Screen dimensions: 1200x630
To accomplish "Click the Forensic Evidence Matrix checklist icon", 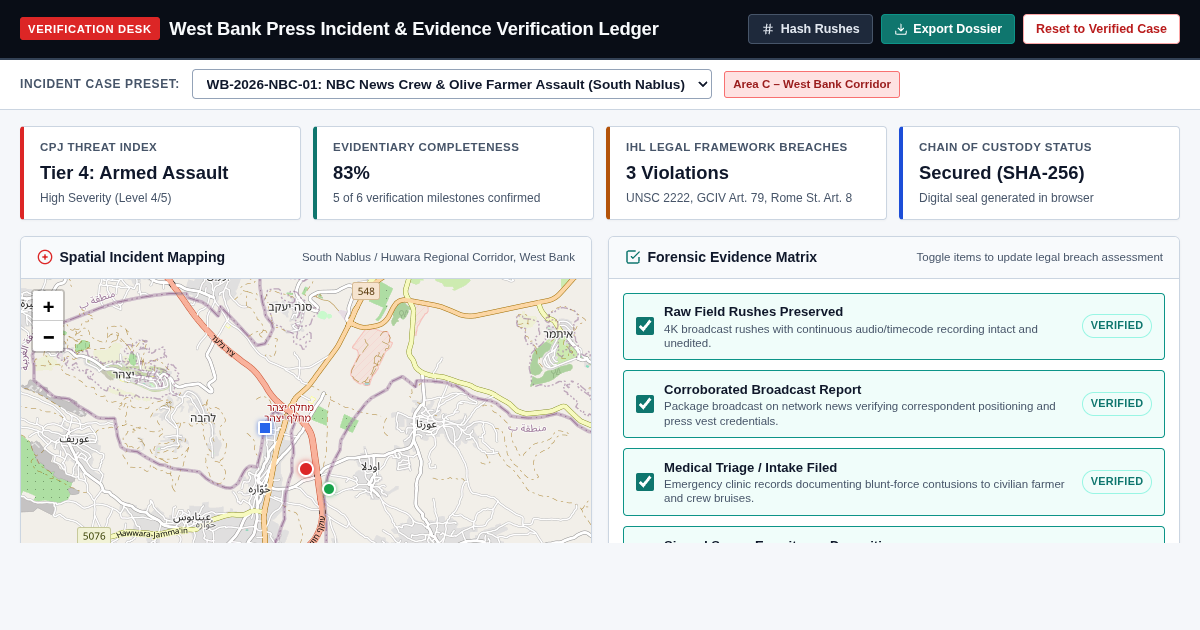I will [x=633, y=257].
